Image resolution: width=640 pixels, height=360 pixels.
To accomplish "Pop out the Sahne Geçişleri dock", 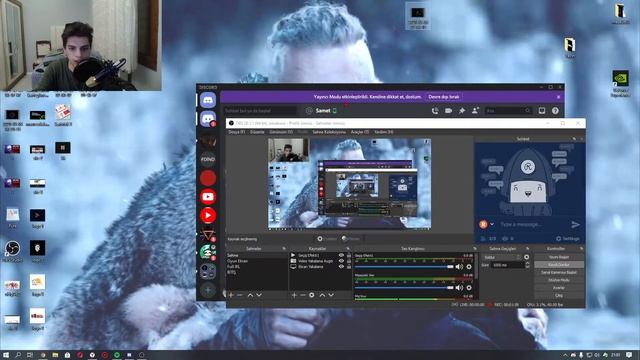I will 527,249.
